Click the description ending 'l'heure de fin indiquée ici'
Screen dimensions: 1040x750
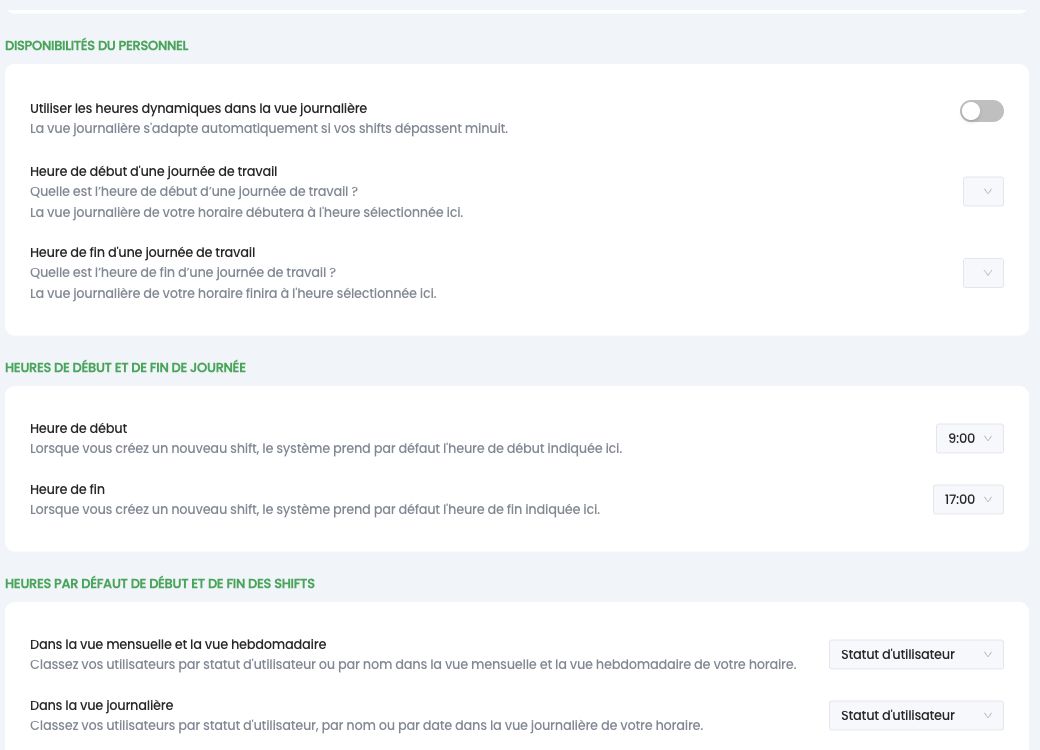(314, 509)
